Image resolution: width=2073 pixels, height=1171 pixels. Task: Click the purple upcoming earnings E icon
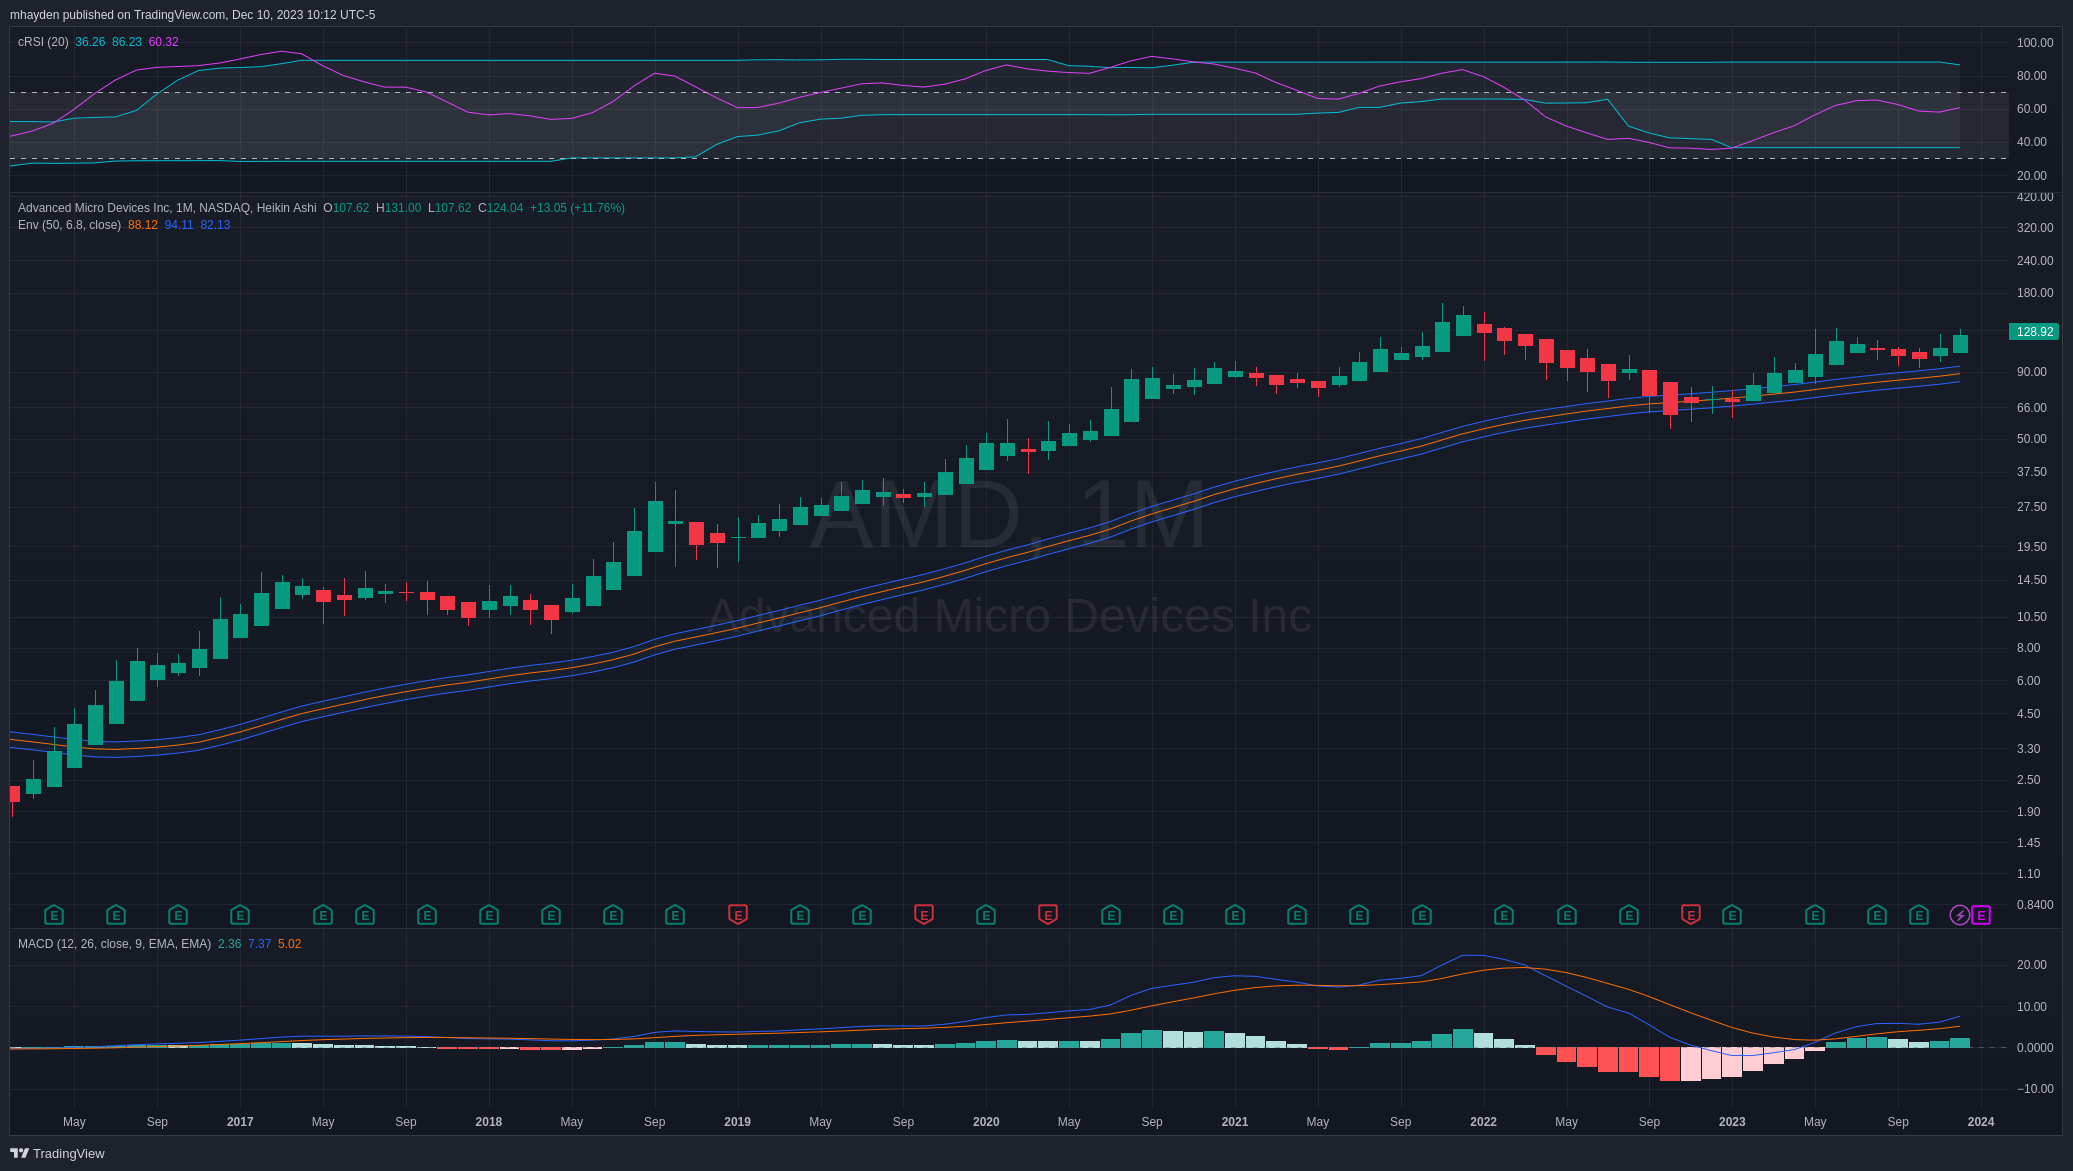pos(1981,915)
